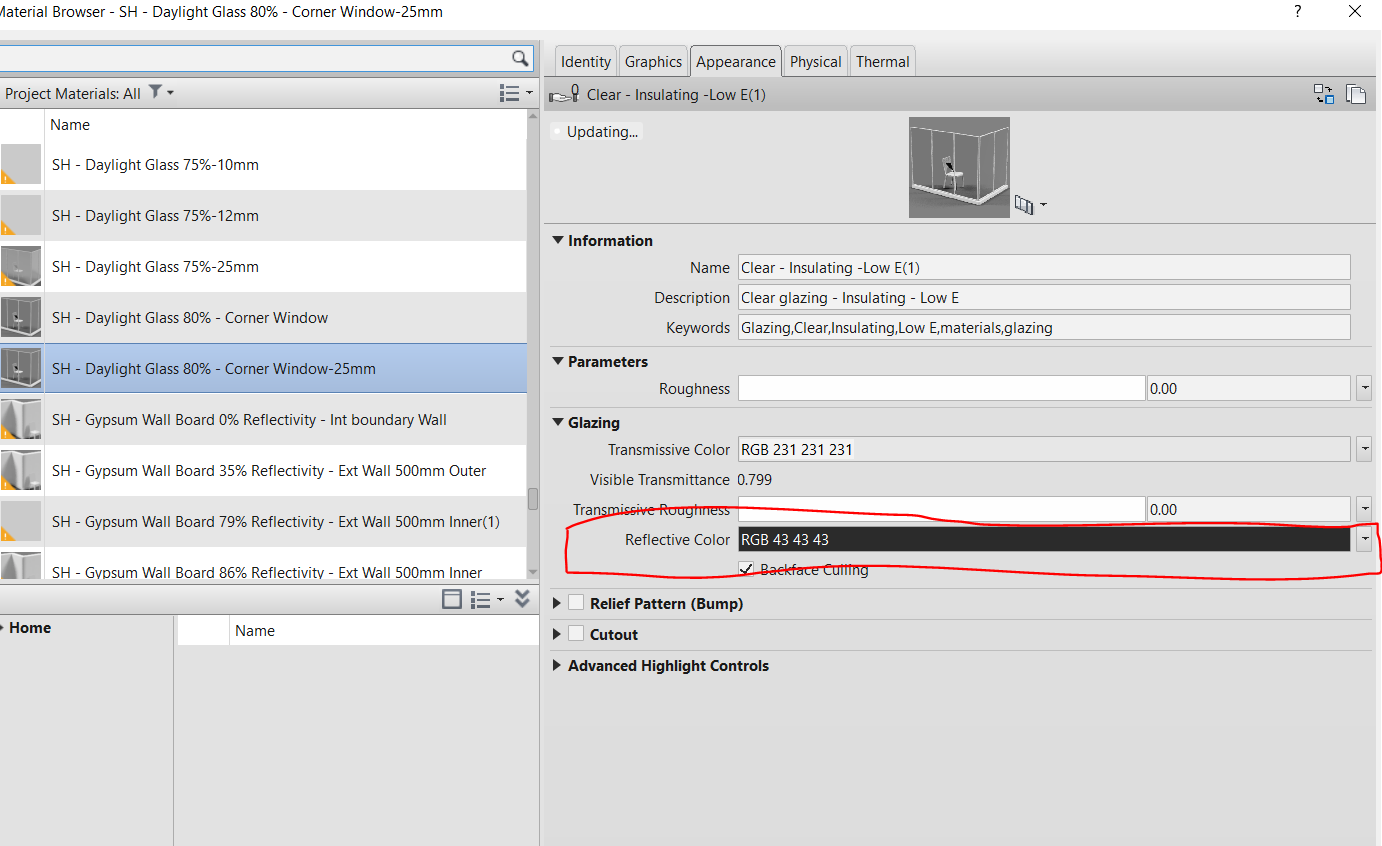1382x846 pixels.
Task: Collapse the Information section
Action: [x=557, y=240]
